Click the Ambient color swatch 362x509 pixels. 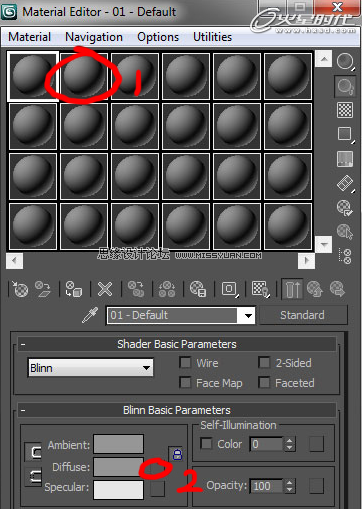119,444
